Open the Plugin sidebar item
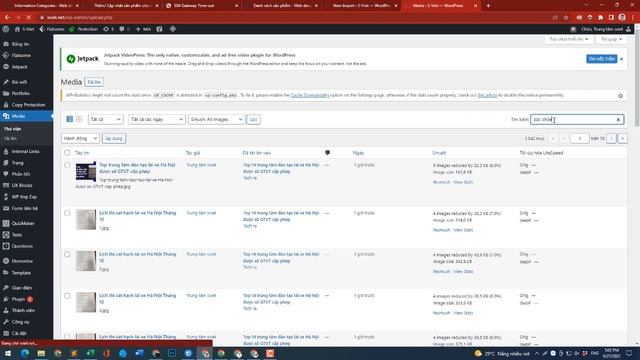Image resolution: width=640 pixels, height=360 pixels. pos(18,299)
